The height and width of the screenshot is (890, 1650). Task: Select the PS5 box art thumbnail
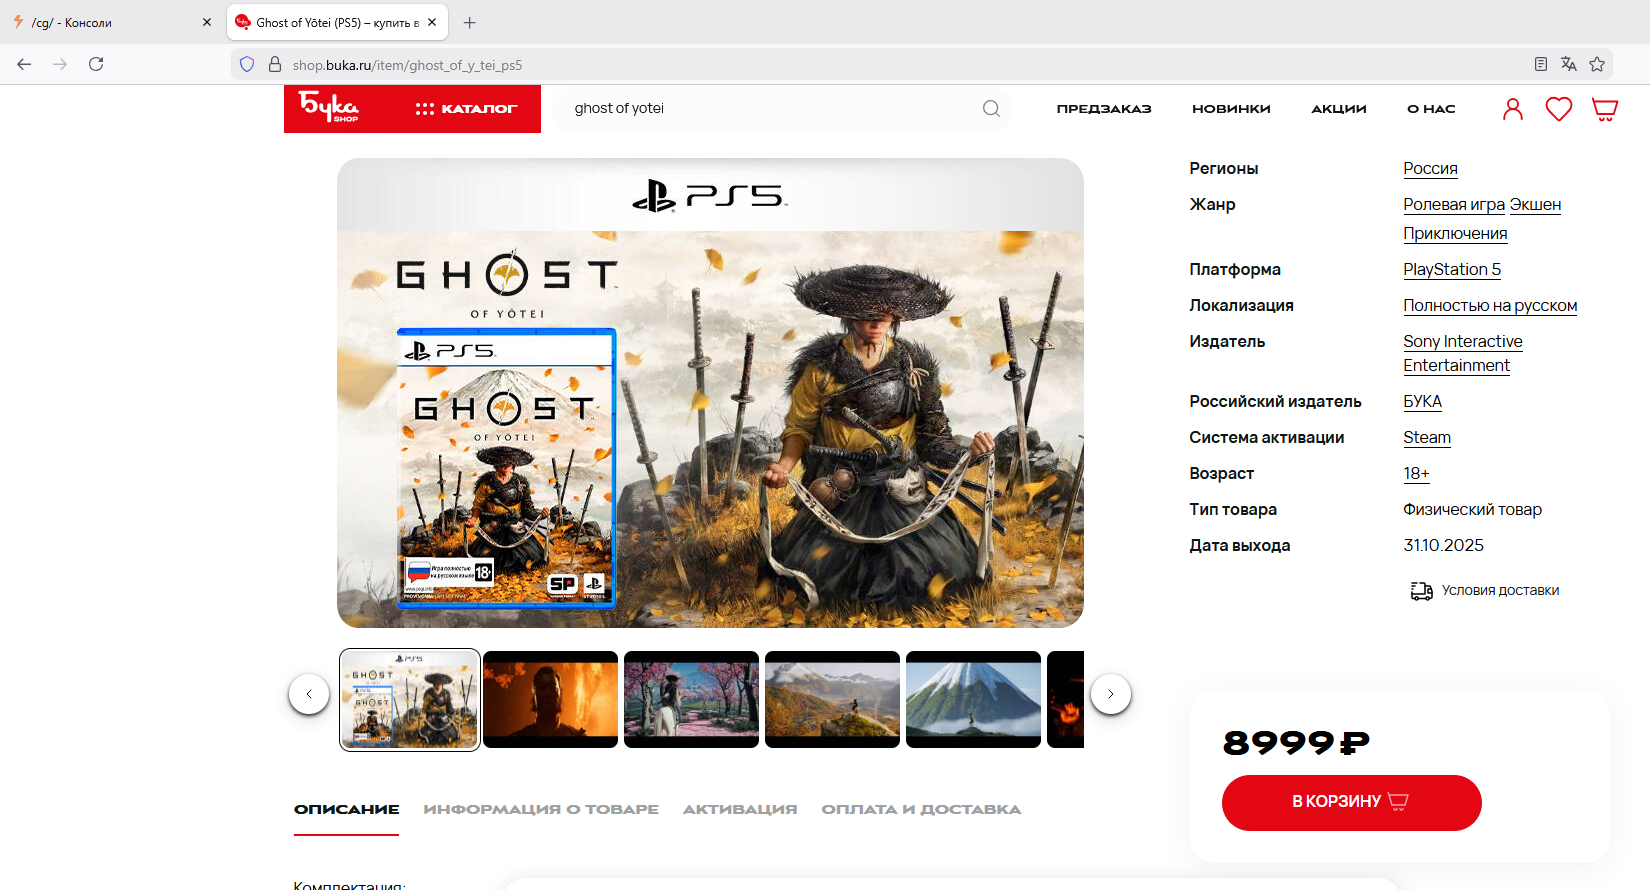click(410, 700)
